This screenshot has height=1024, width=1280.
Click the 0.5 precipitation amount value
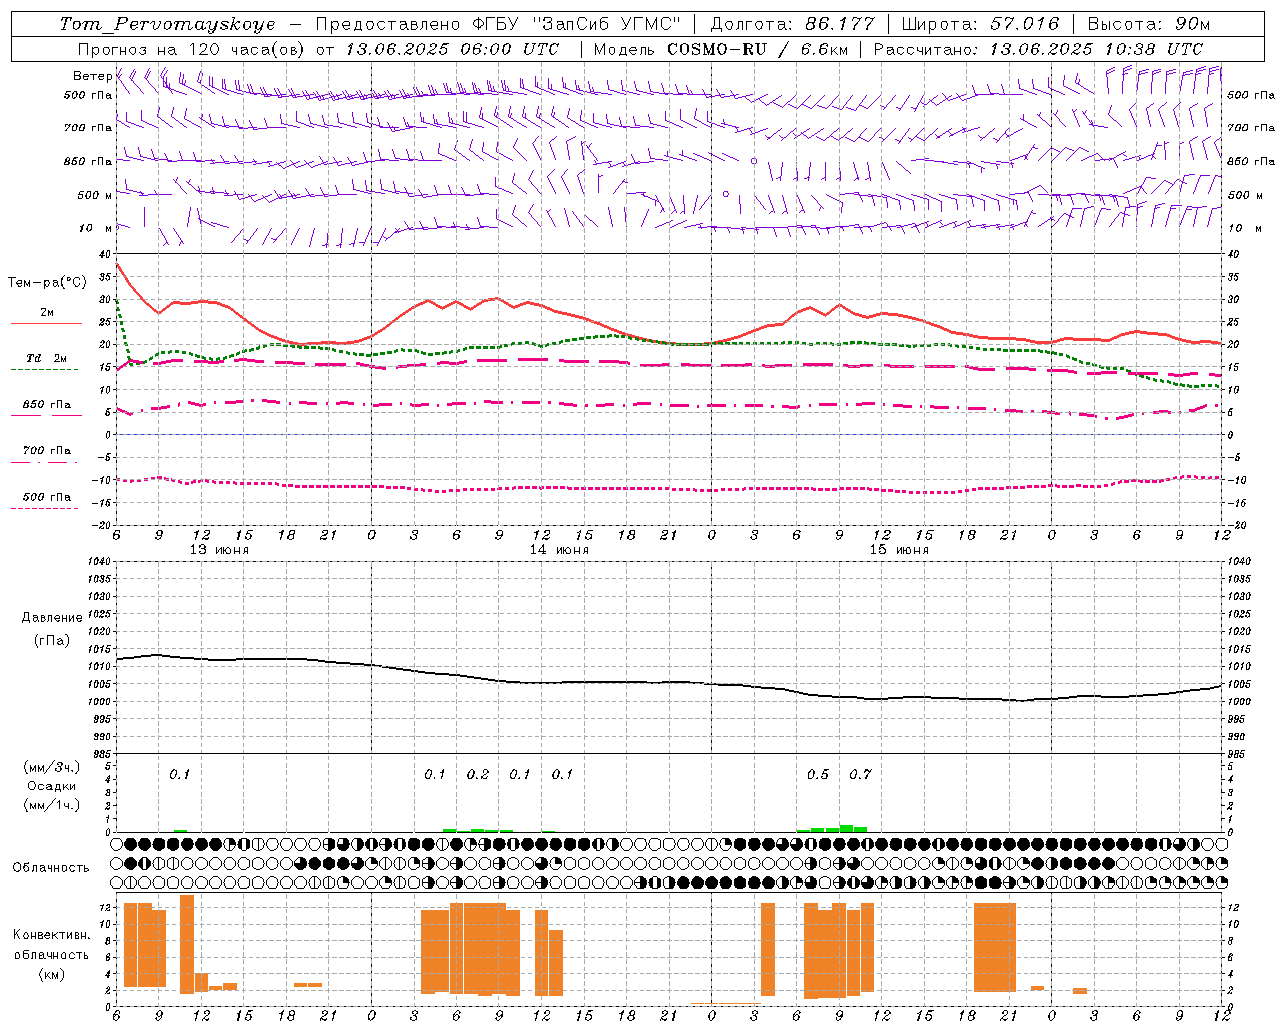tap(818, 774)
